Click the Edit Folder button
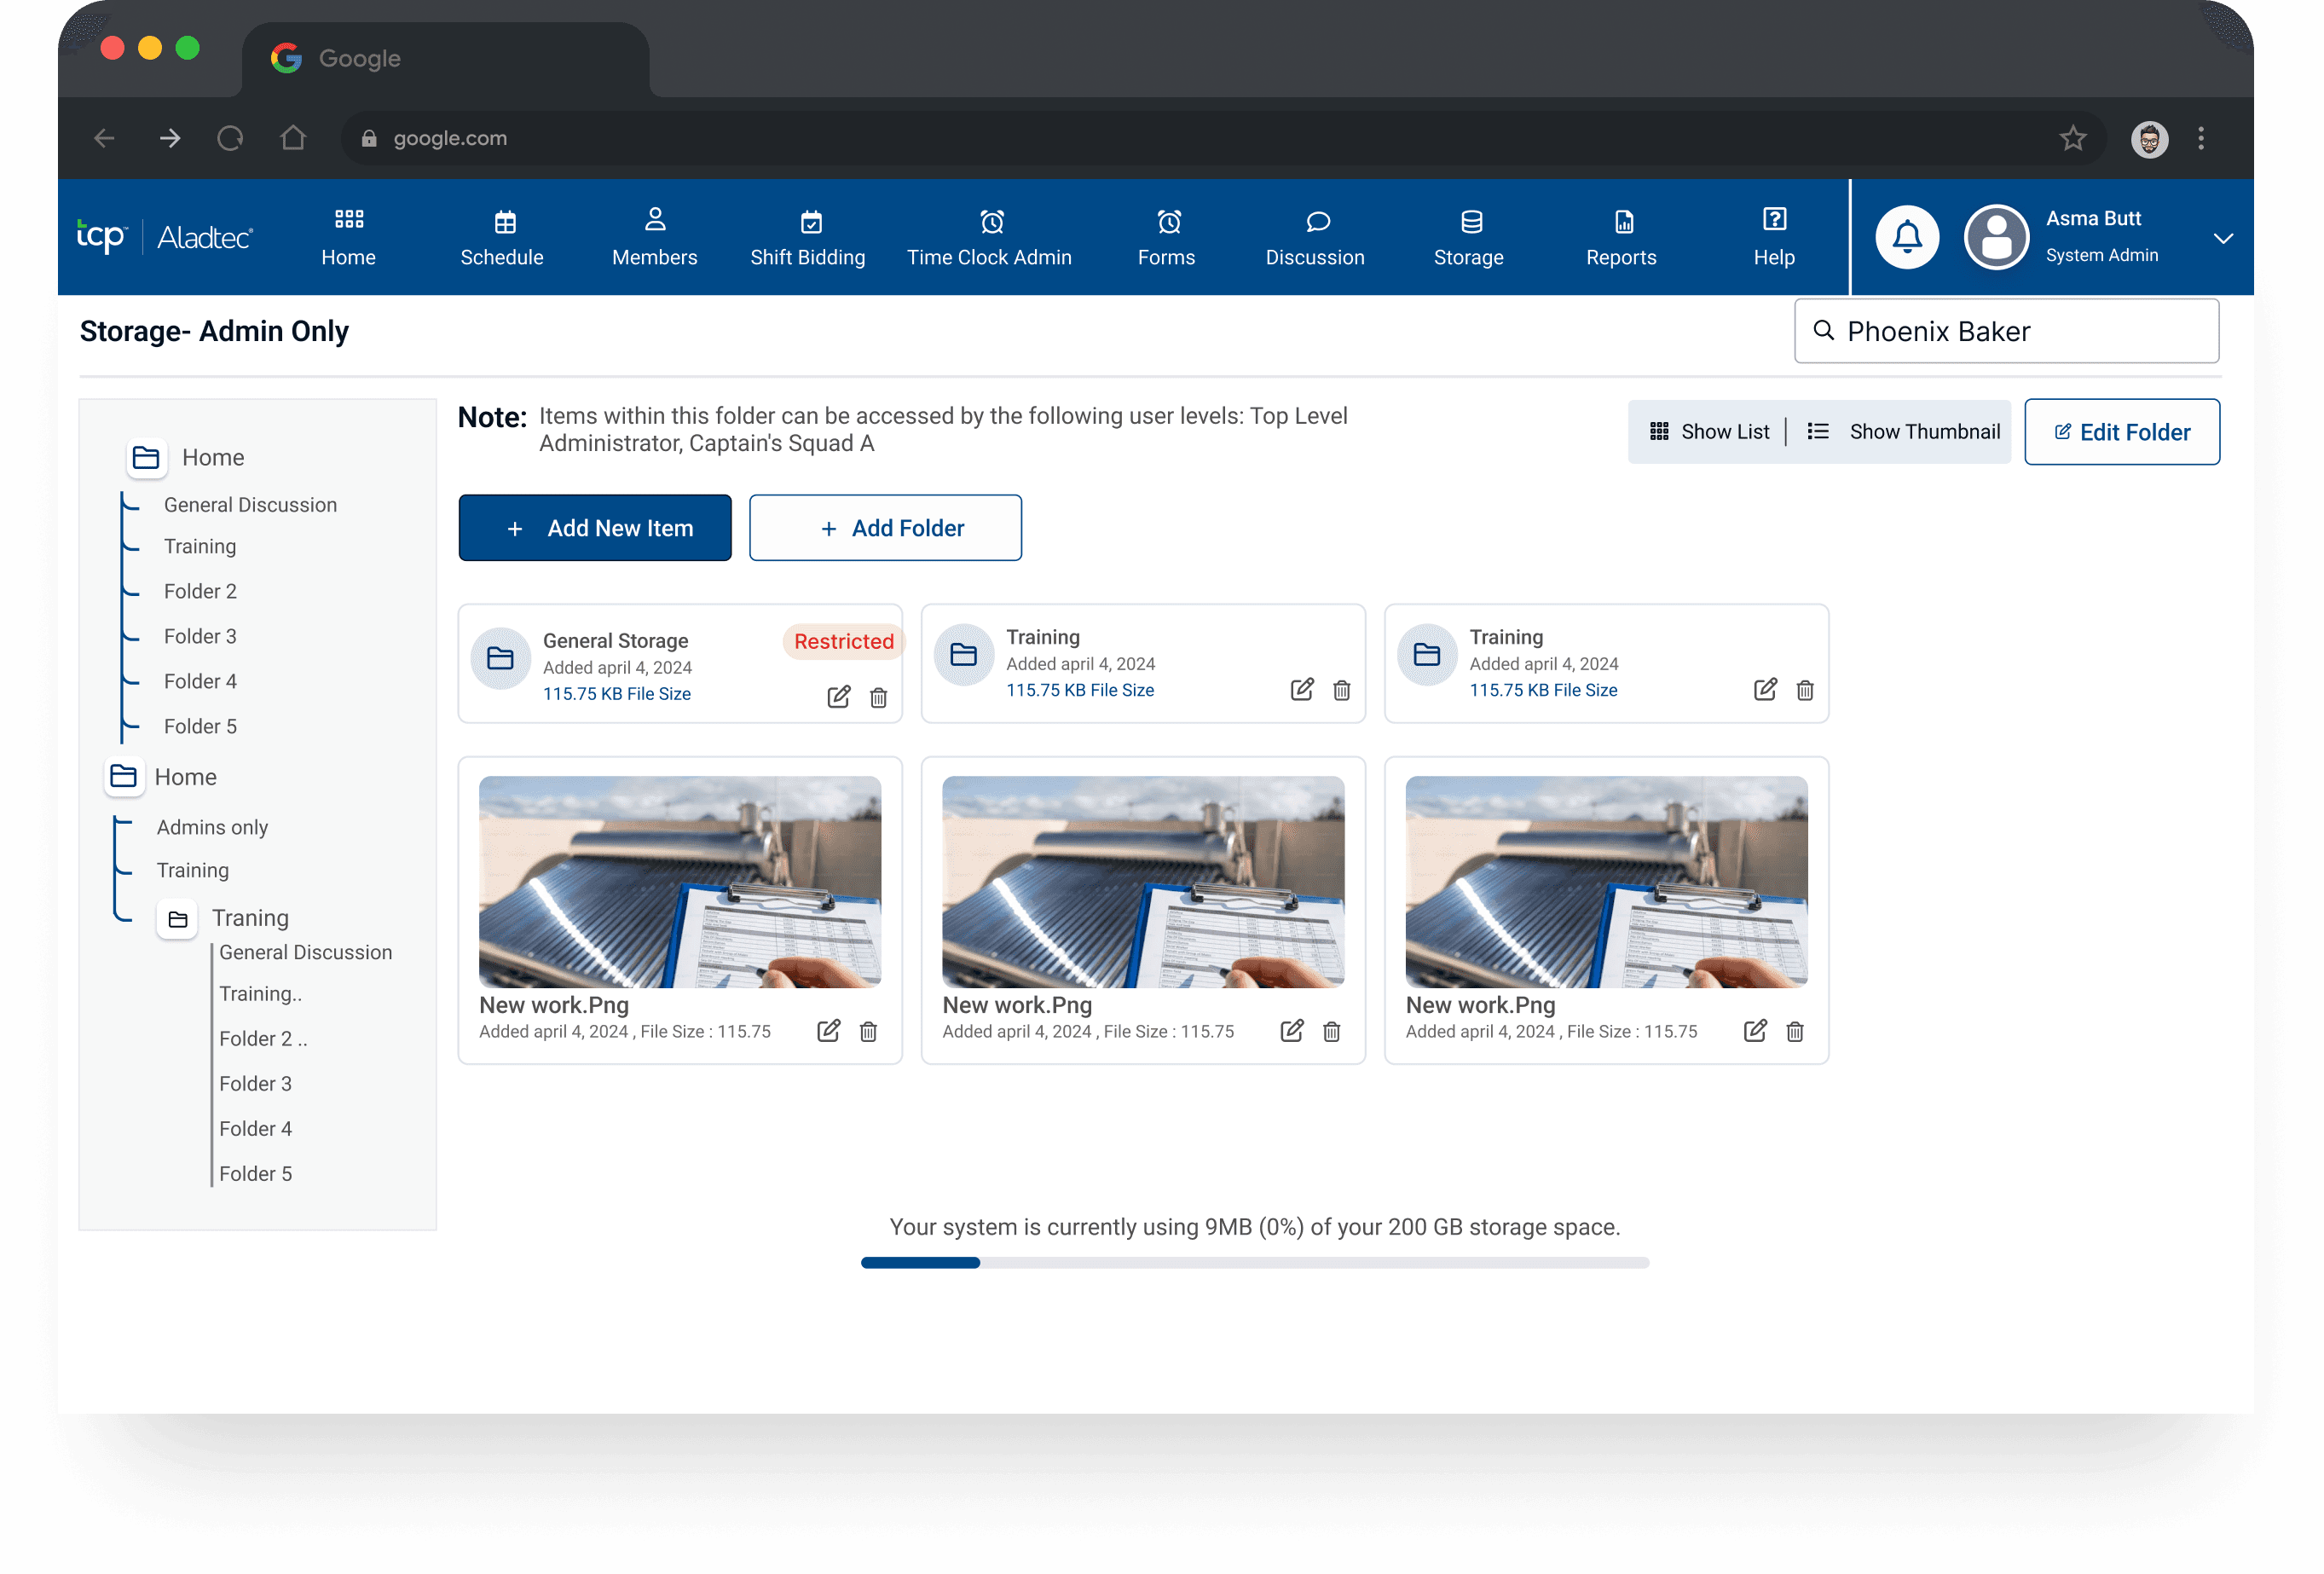The image size is (2324, 1574). click(x=2121, y=432)
